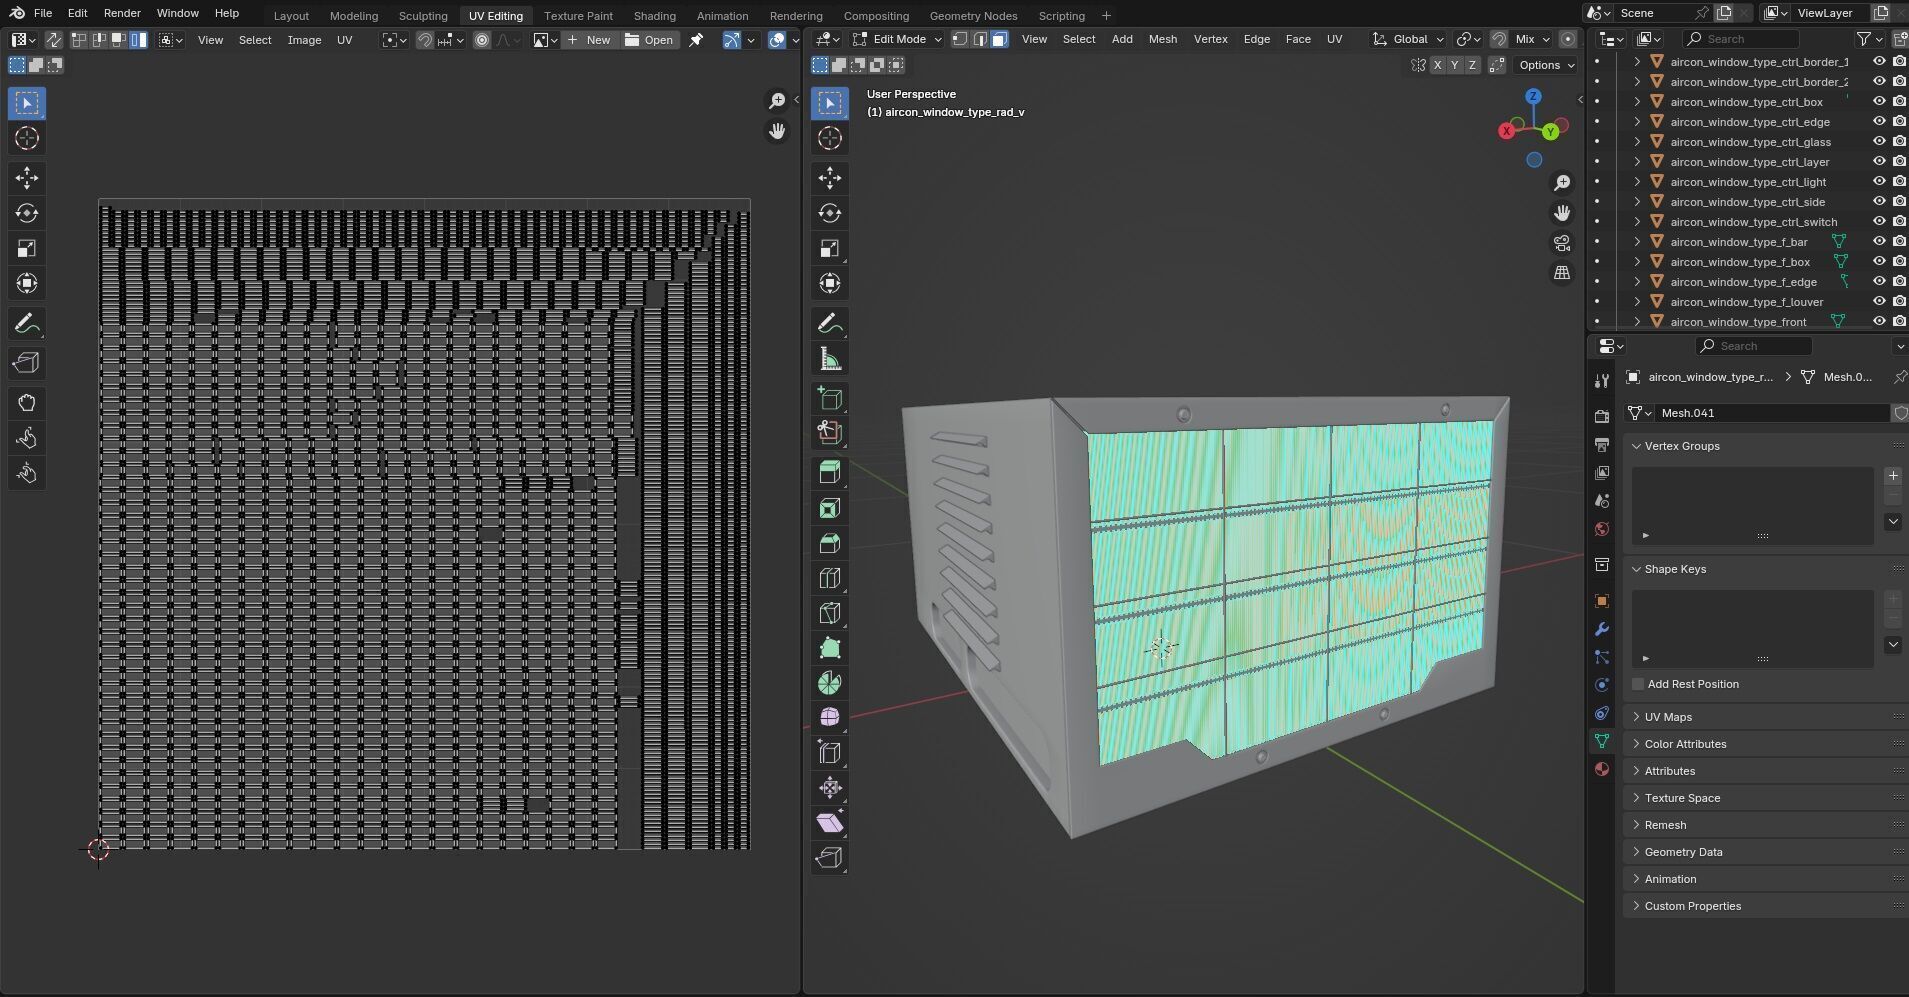Open the Face menu in 3D viewport

pyautogui.click(x=1298, y=39)
